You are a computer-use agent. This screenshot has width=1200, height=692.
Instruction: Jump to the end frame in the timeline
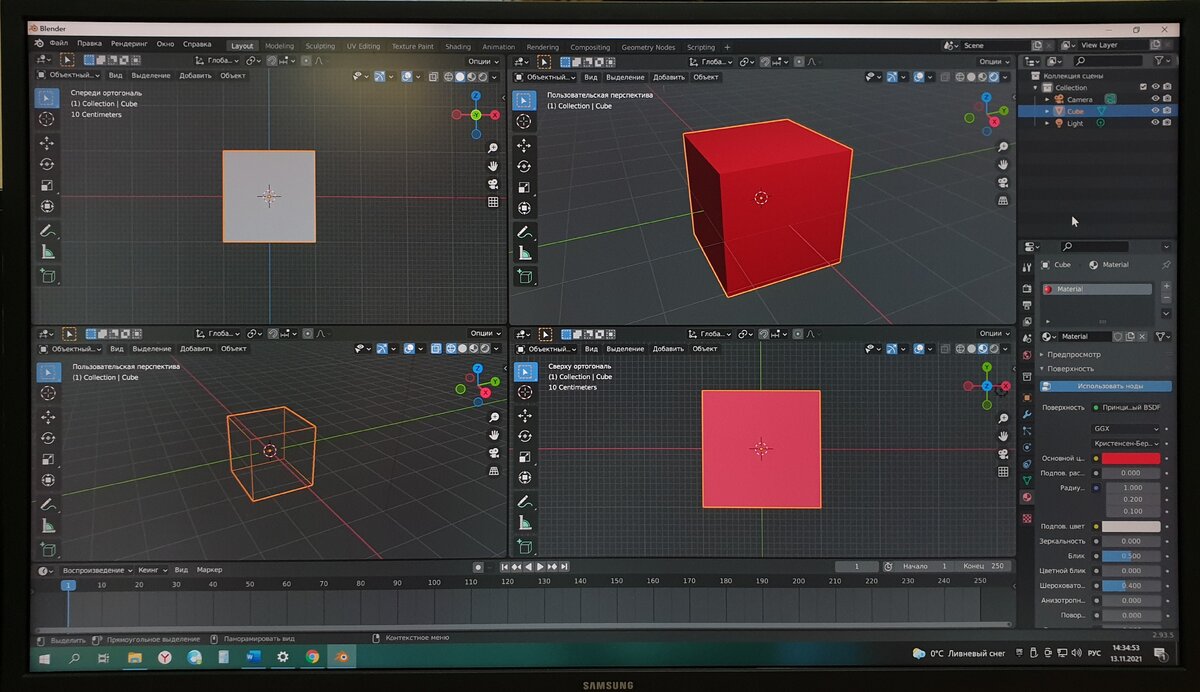click(564, 567)
